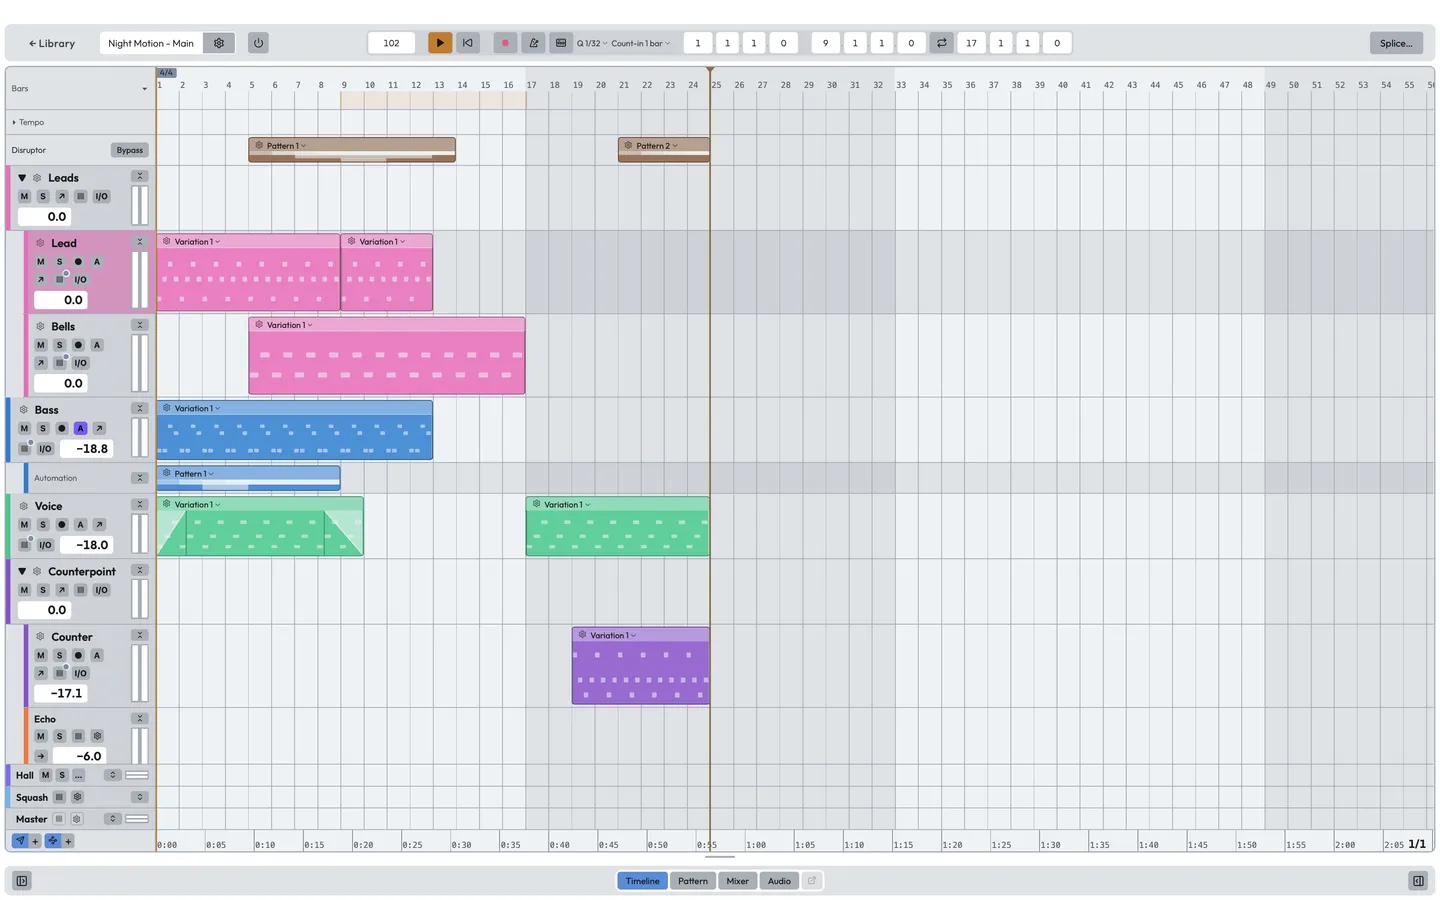Open the Bells Variation 1 clip menu

290,325
